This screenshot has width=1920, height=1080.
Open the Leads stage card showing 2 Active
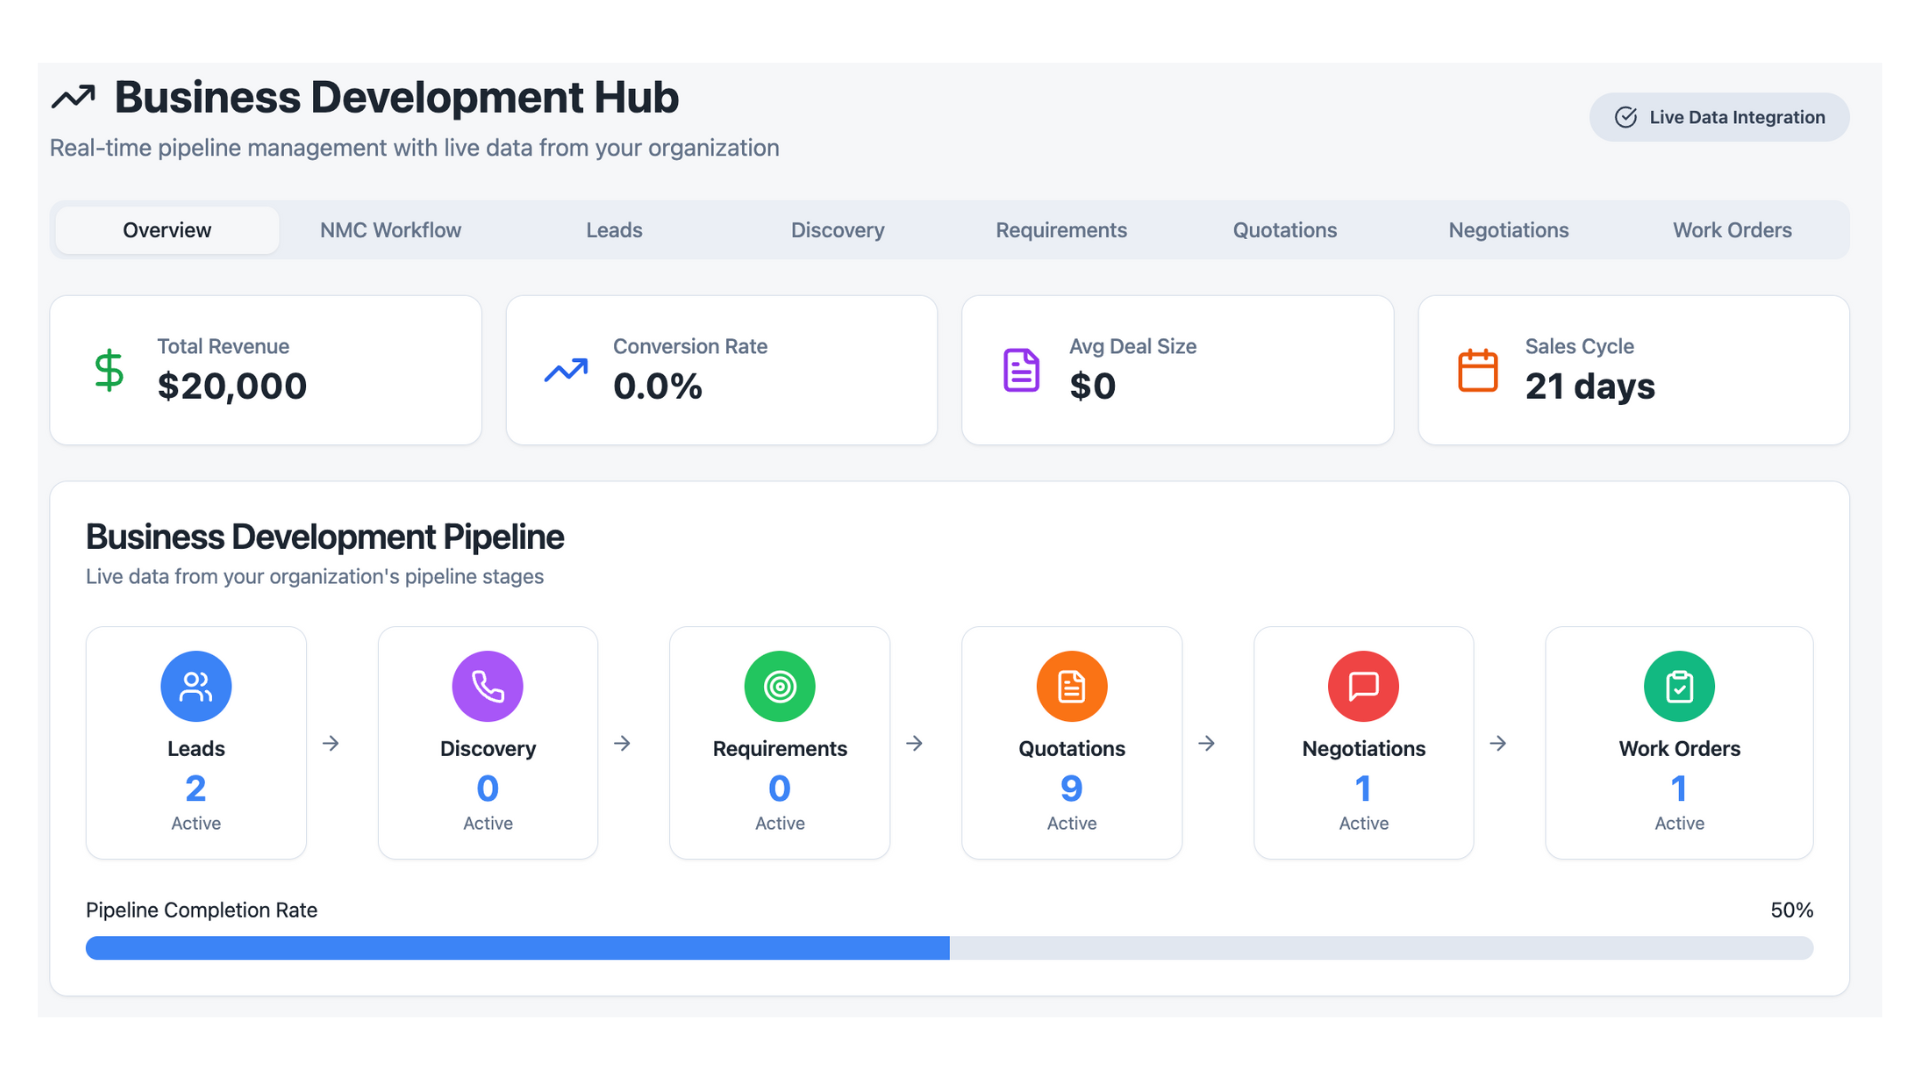pyautogui.click(x=195, y=743)
